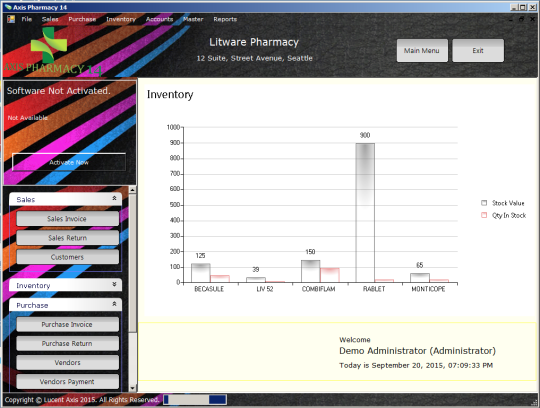The height and width of the screenshot is (408, 540).
Task: Open the File menu
Action: point(27,19)
